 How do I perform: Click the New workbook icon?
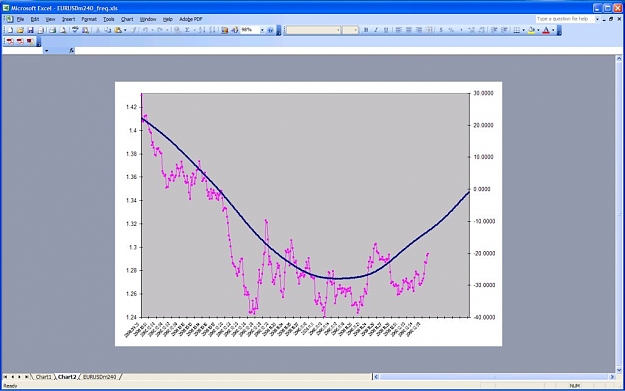[x=10, y=30]
